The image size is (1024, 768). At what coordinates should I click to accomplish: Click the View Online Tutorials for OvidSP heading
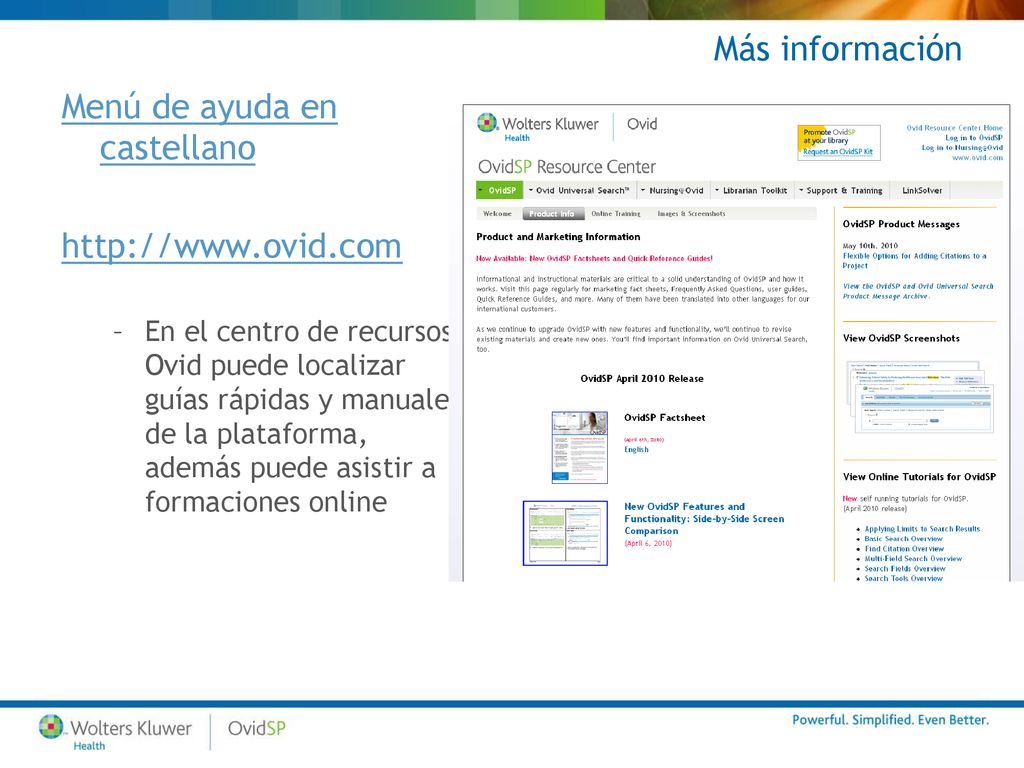[919, 477]
